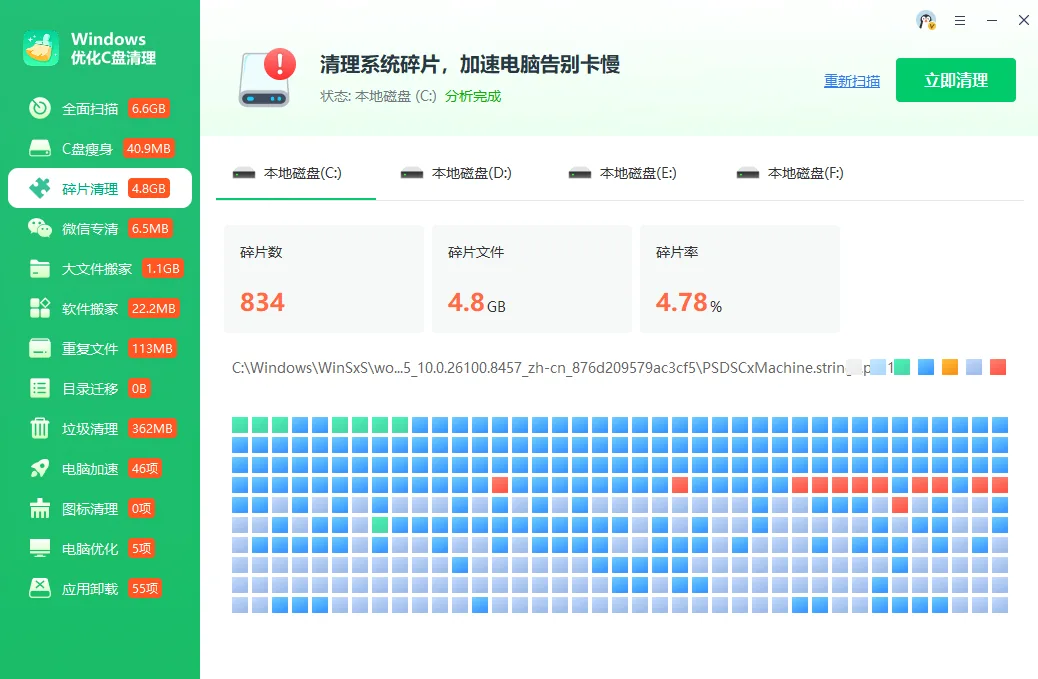
Task: Click the 软件搬家 apps icon
Action: click(x=40, y=308)
